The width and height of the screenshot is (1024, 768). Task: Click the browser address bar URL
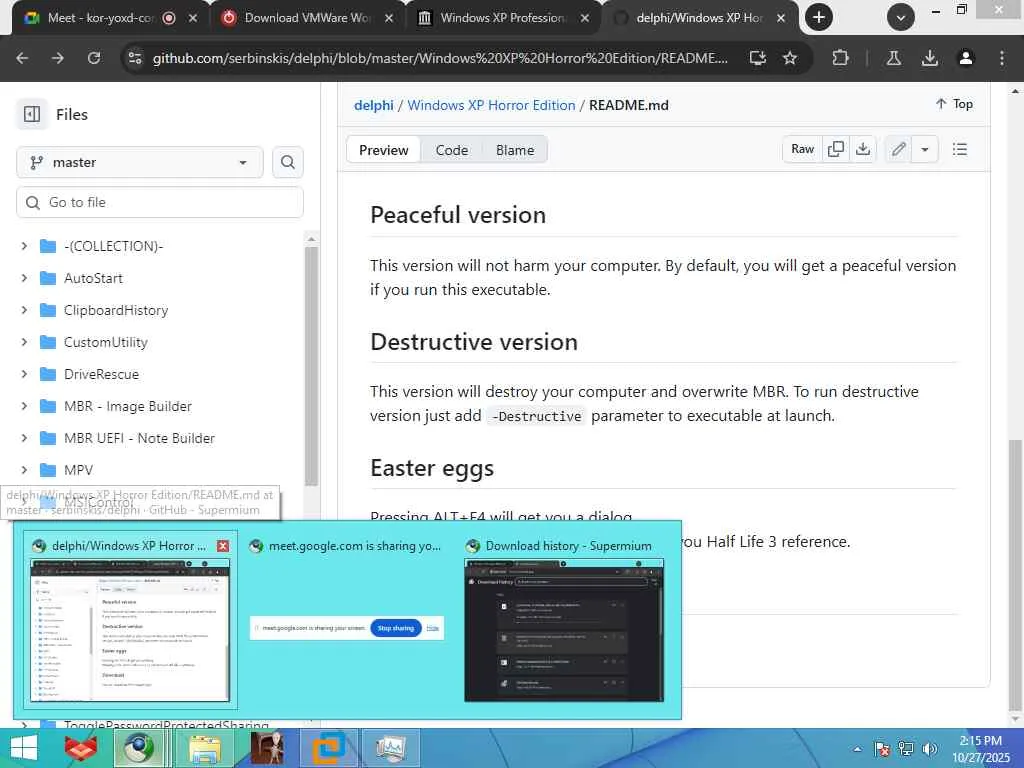[x=440, y=58]
